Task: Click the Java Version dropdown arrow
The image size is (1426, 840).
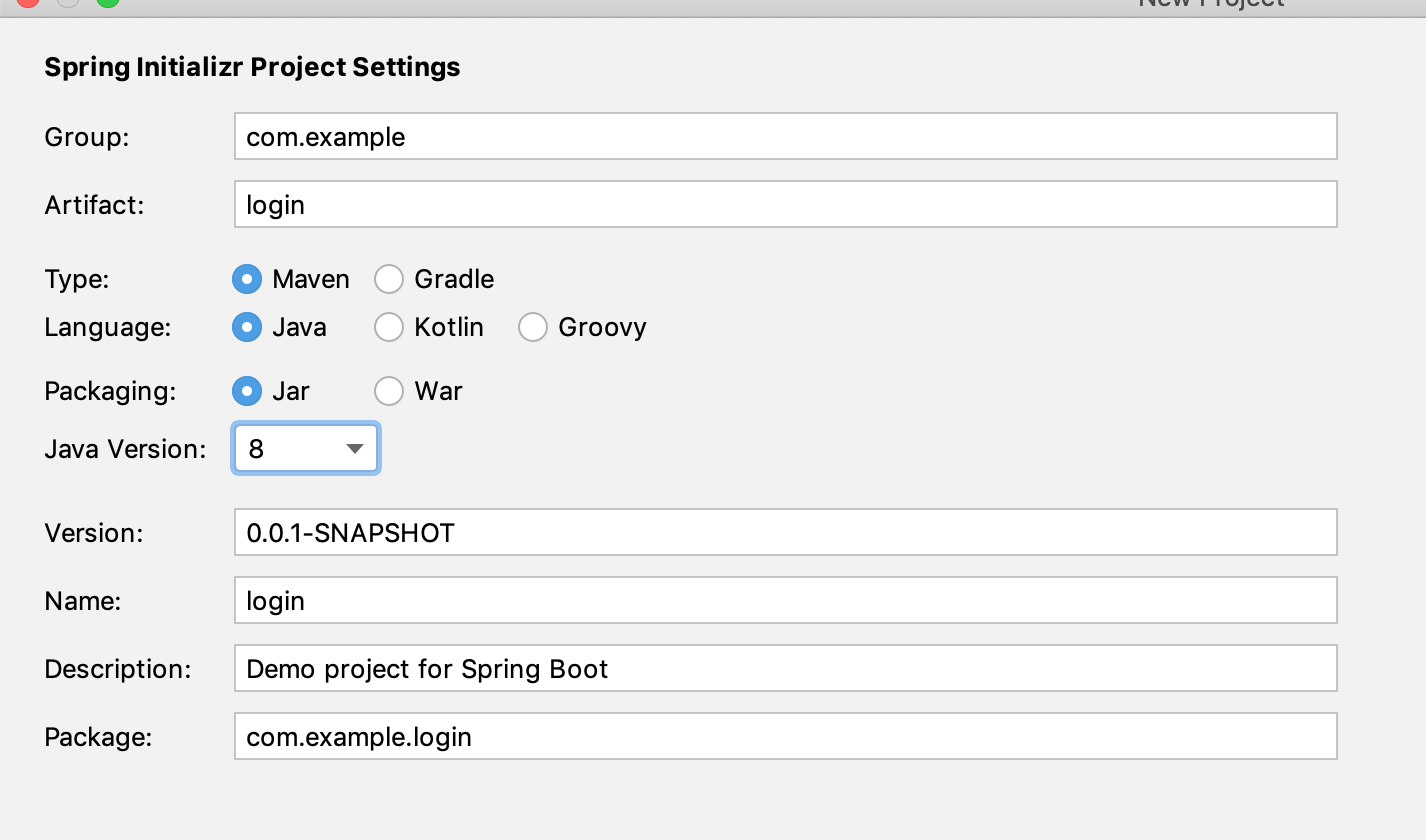Action: coord(354,449)
